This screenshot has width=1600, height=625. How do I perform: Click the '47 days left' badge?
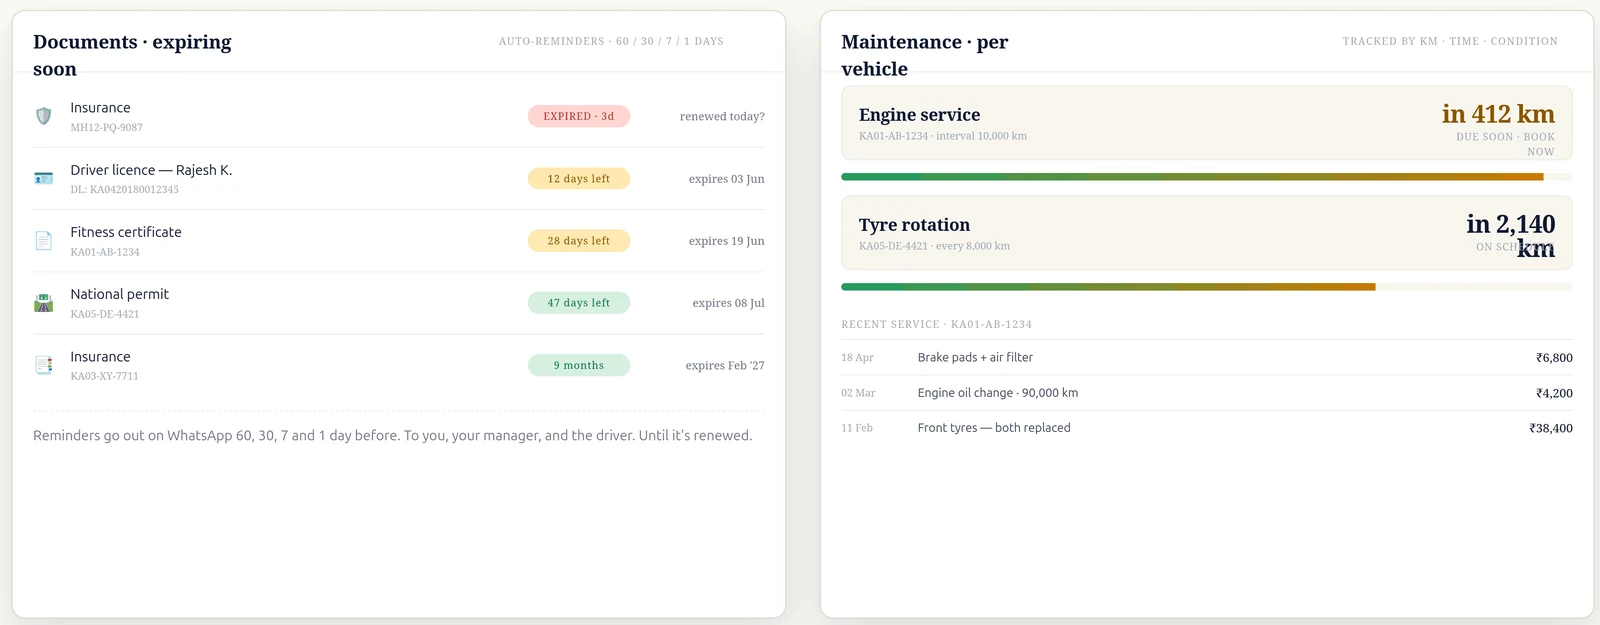579,303
